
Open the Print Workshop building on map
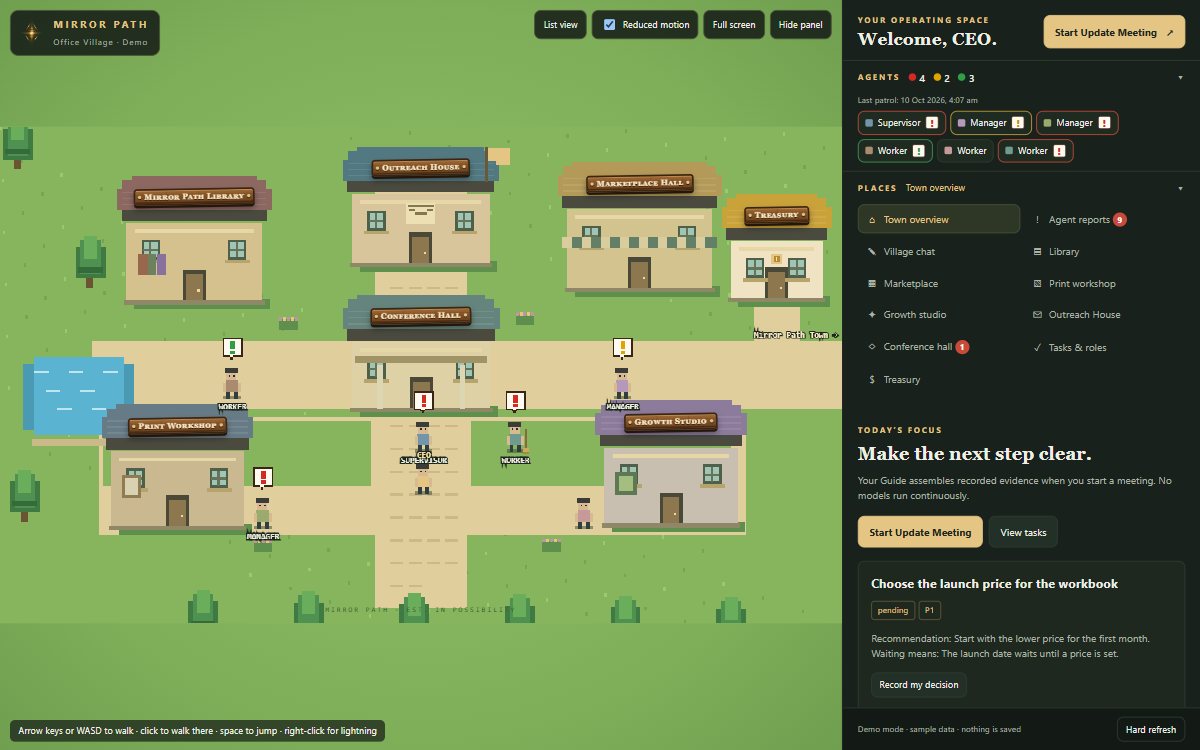pos(178,466)
